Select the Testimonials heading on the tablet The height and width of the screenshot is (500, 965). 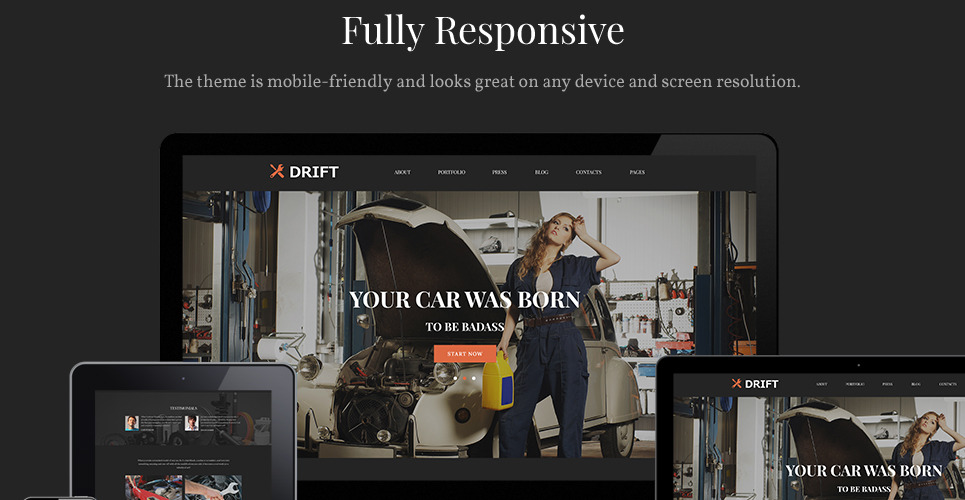[x=184, y=408]
